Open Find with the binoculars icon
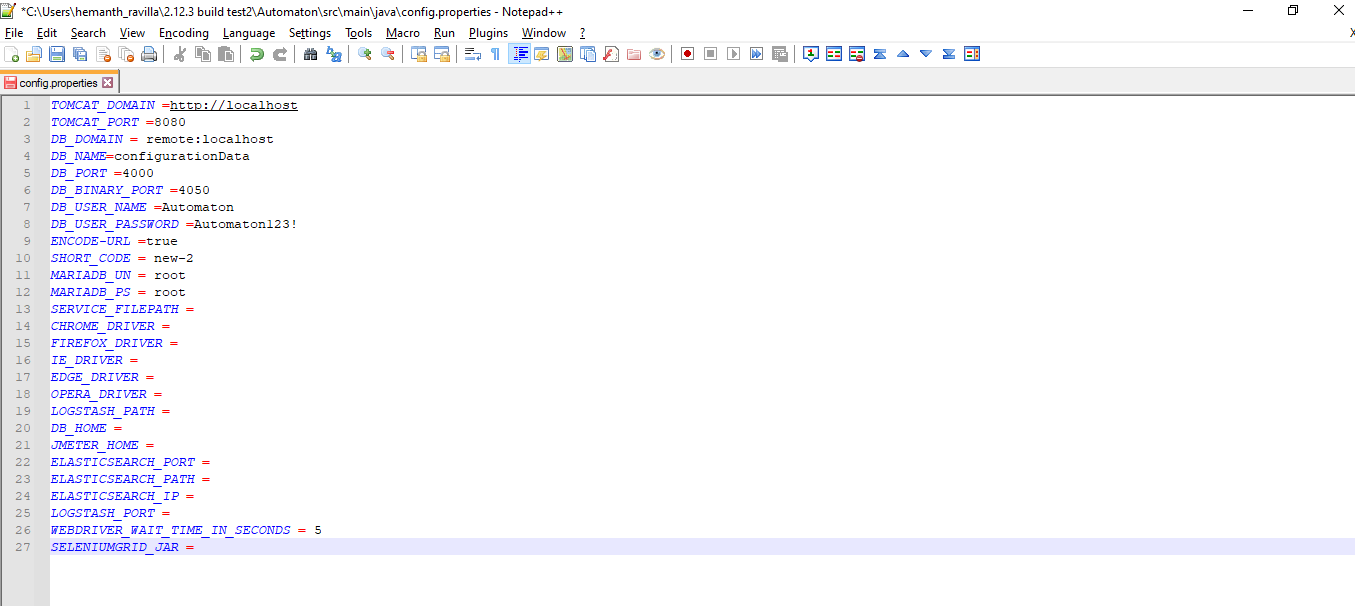 pos(311,54)
